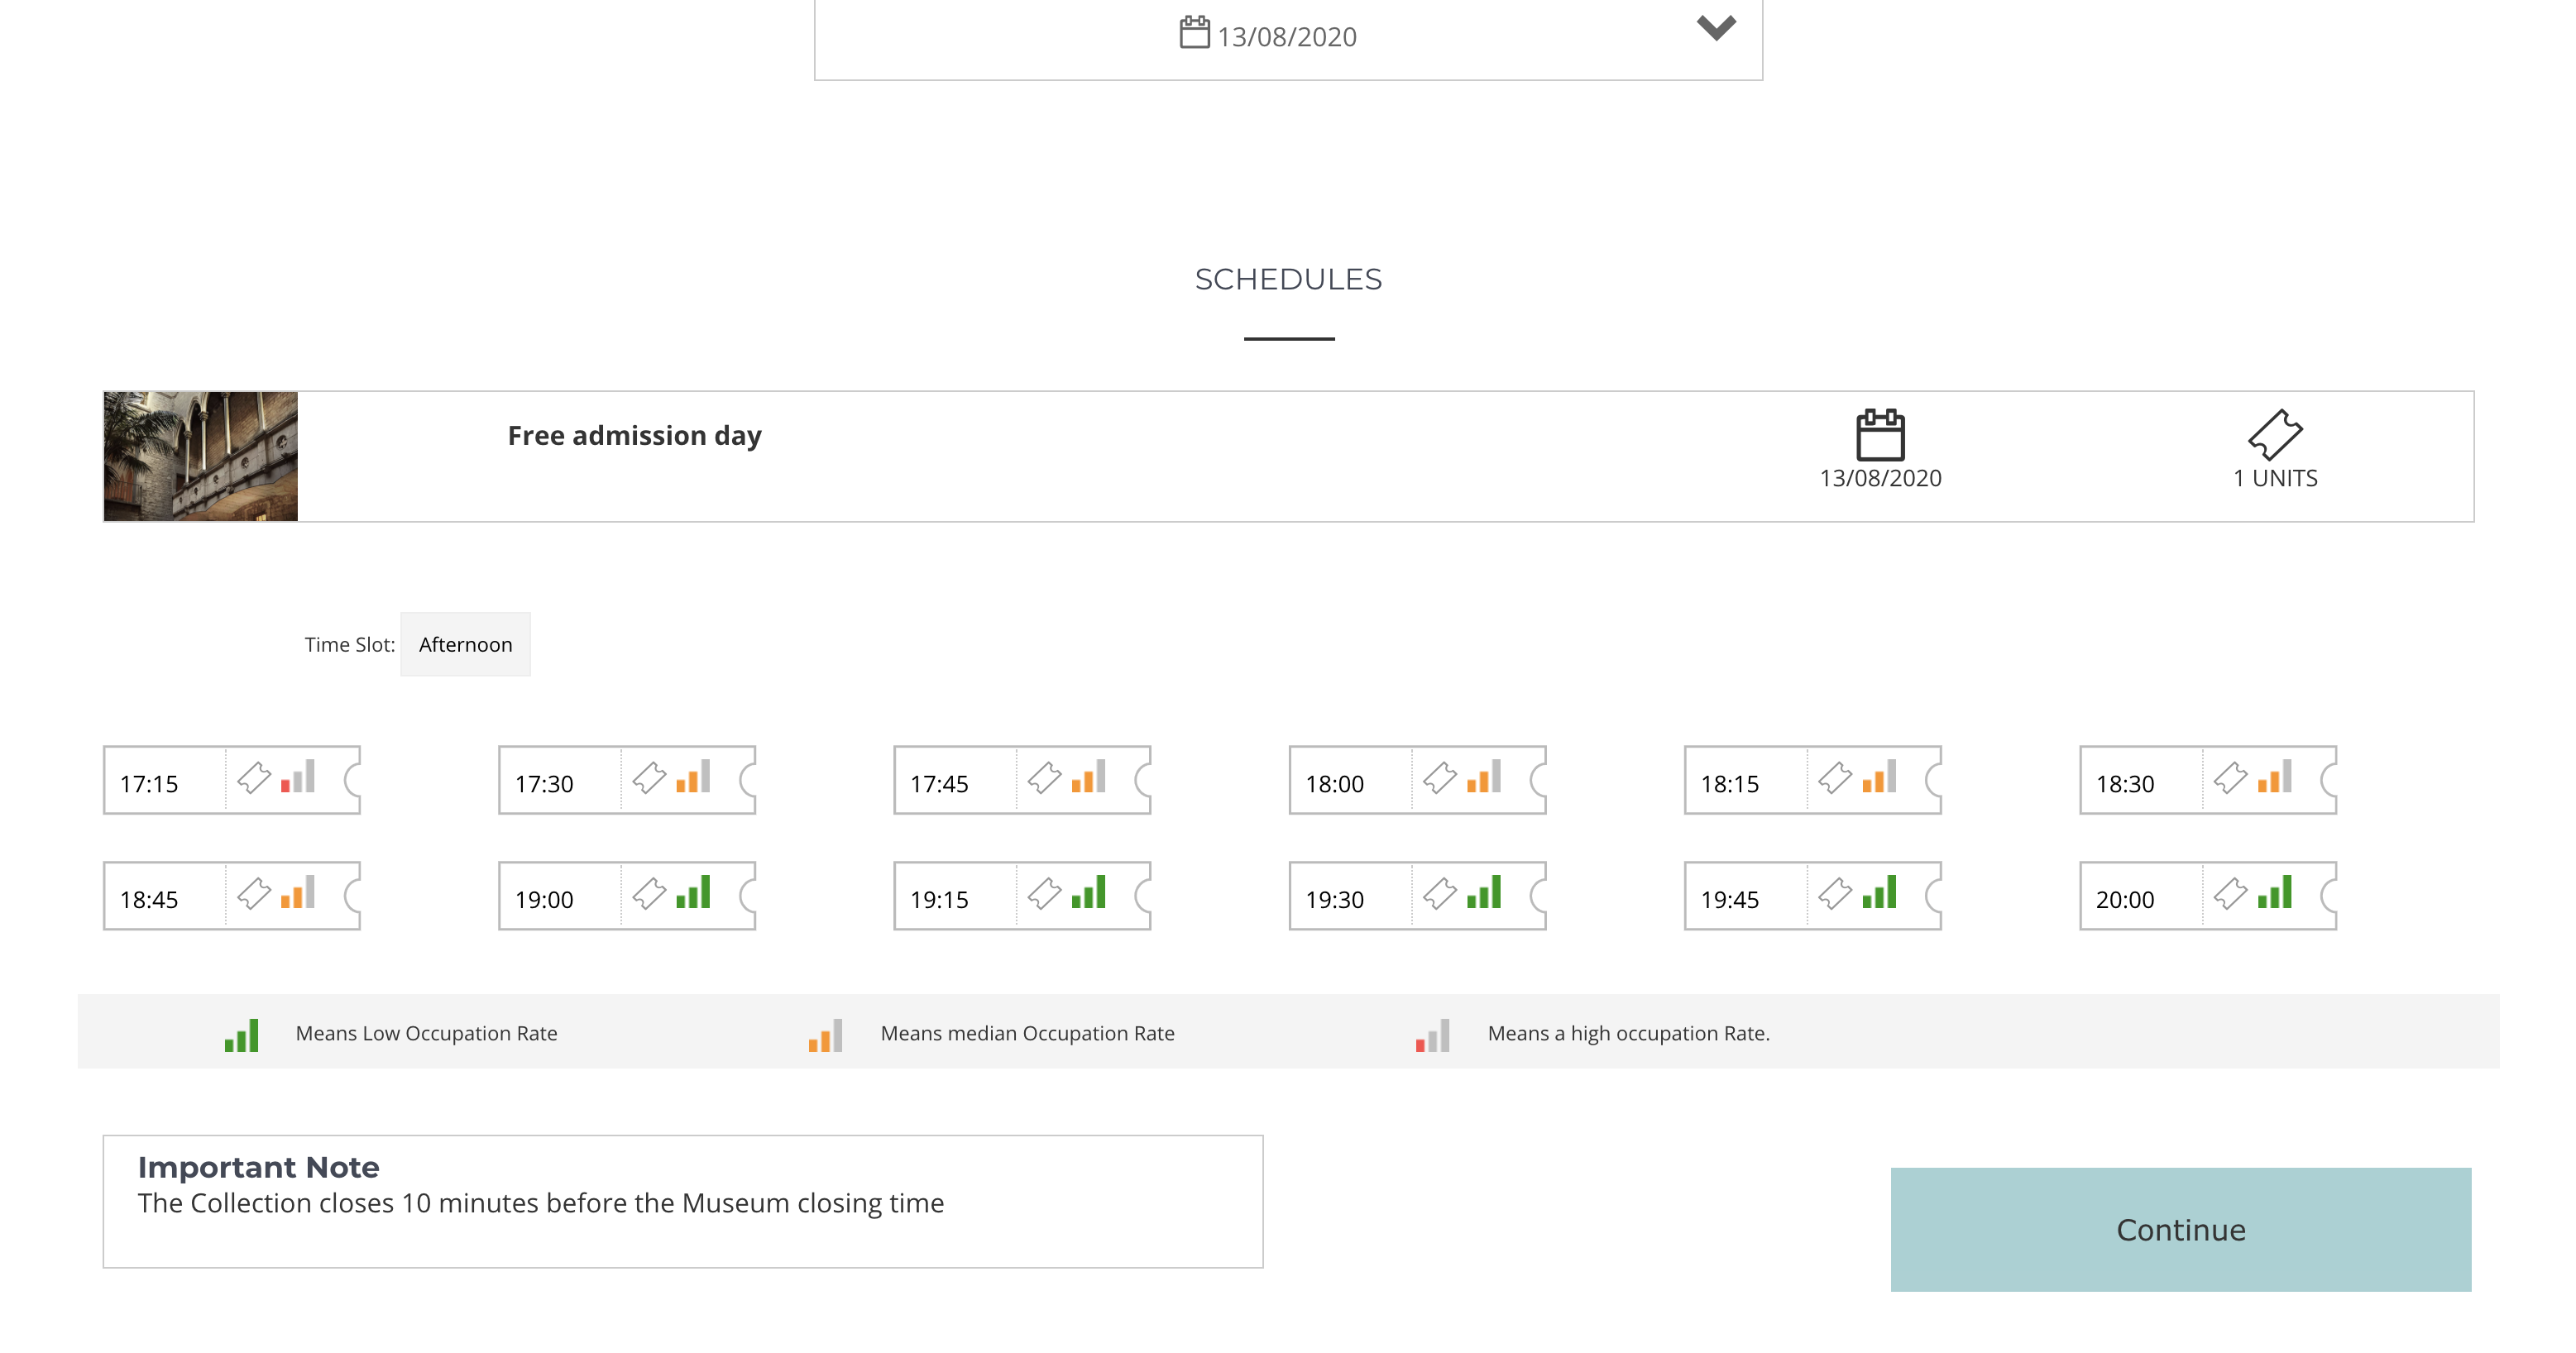This screenshot has height=1353, width=2576.
Task: Click the ticket icon in the 18:15 slot
Action: pyautogui.click(x=1835, y=777)
